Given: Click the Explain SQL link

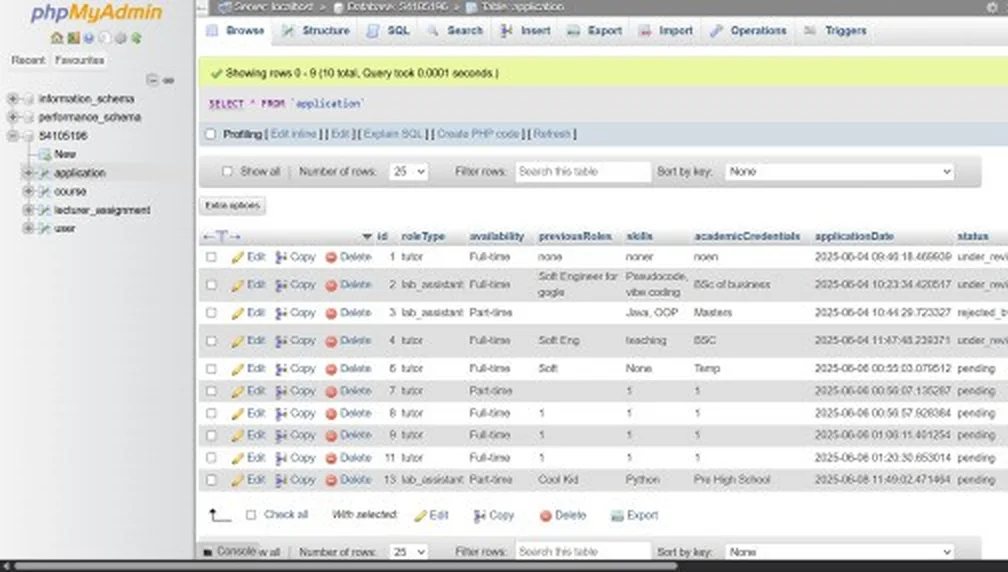Looking at the screenshot, I should tap(393, 134).
